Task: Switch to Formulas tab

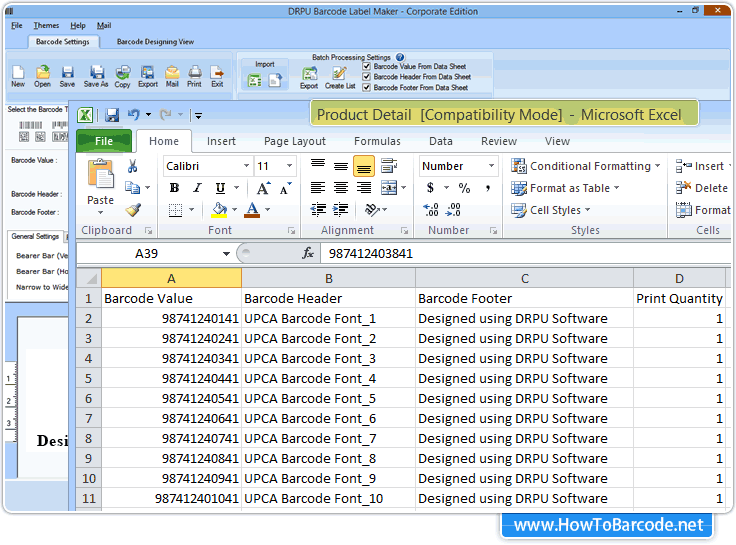Action: pyautogui.click(x=377, y=141)
